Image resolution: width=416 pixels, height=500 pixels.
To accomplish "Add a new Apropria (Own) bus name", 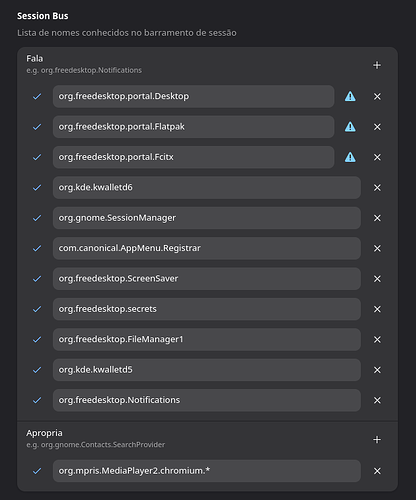I will click(x=377, y=440).
